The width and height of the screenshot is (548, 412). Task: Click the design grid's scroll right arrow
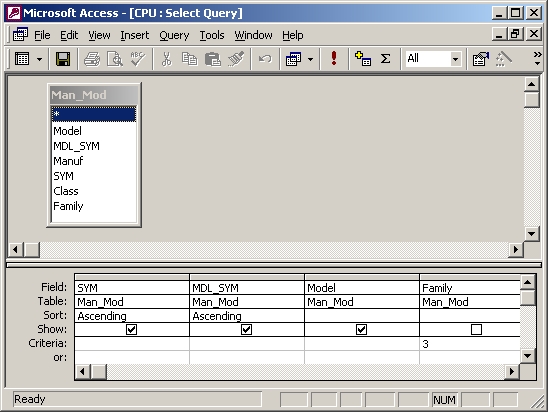click(x=512, y=371)
